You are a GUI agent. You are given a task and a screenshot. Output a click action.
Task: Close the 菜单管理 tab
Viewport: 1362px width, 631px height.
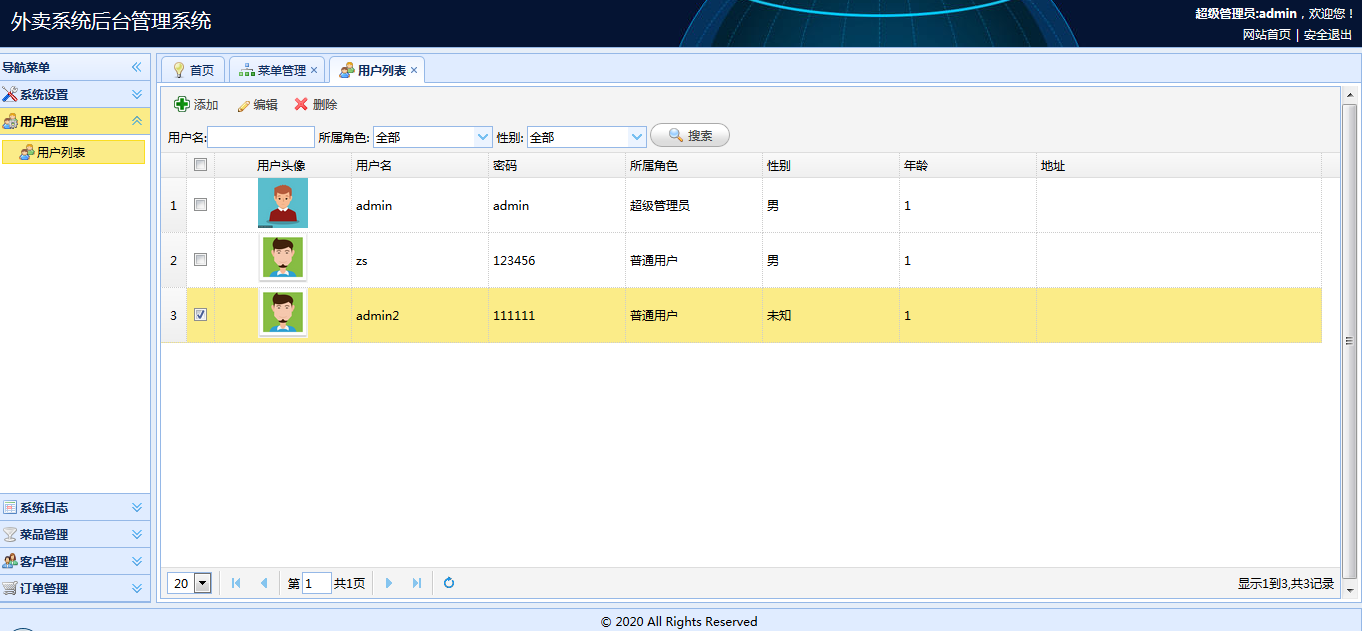(x=314, y=70)
